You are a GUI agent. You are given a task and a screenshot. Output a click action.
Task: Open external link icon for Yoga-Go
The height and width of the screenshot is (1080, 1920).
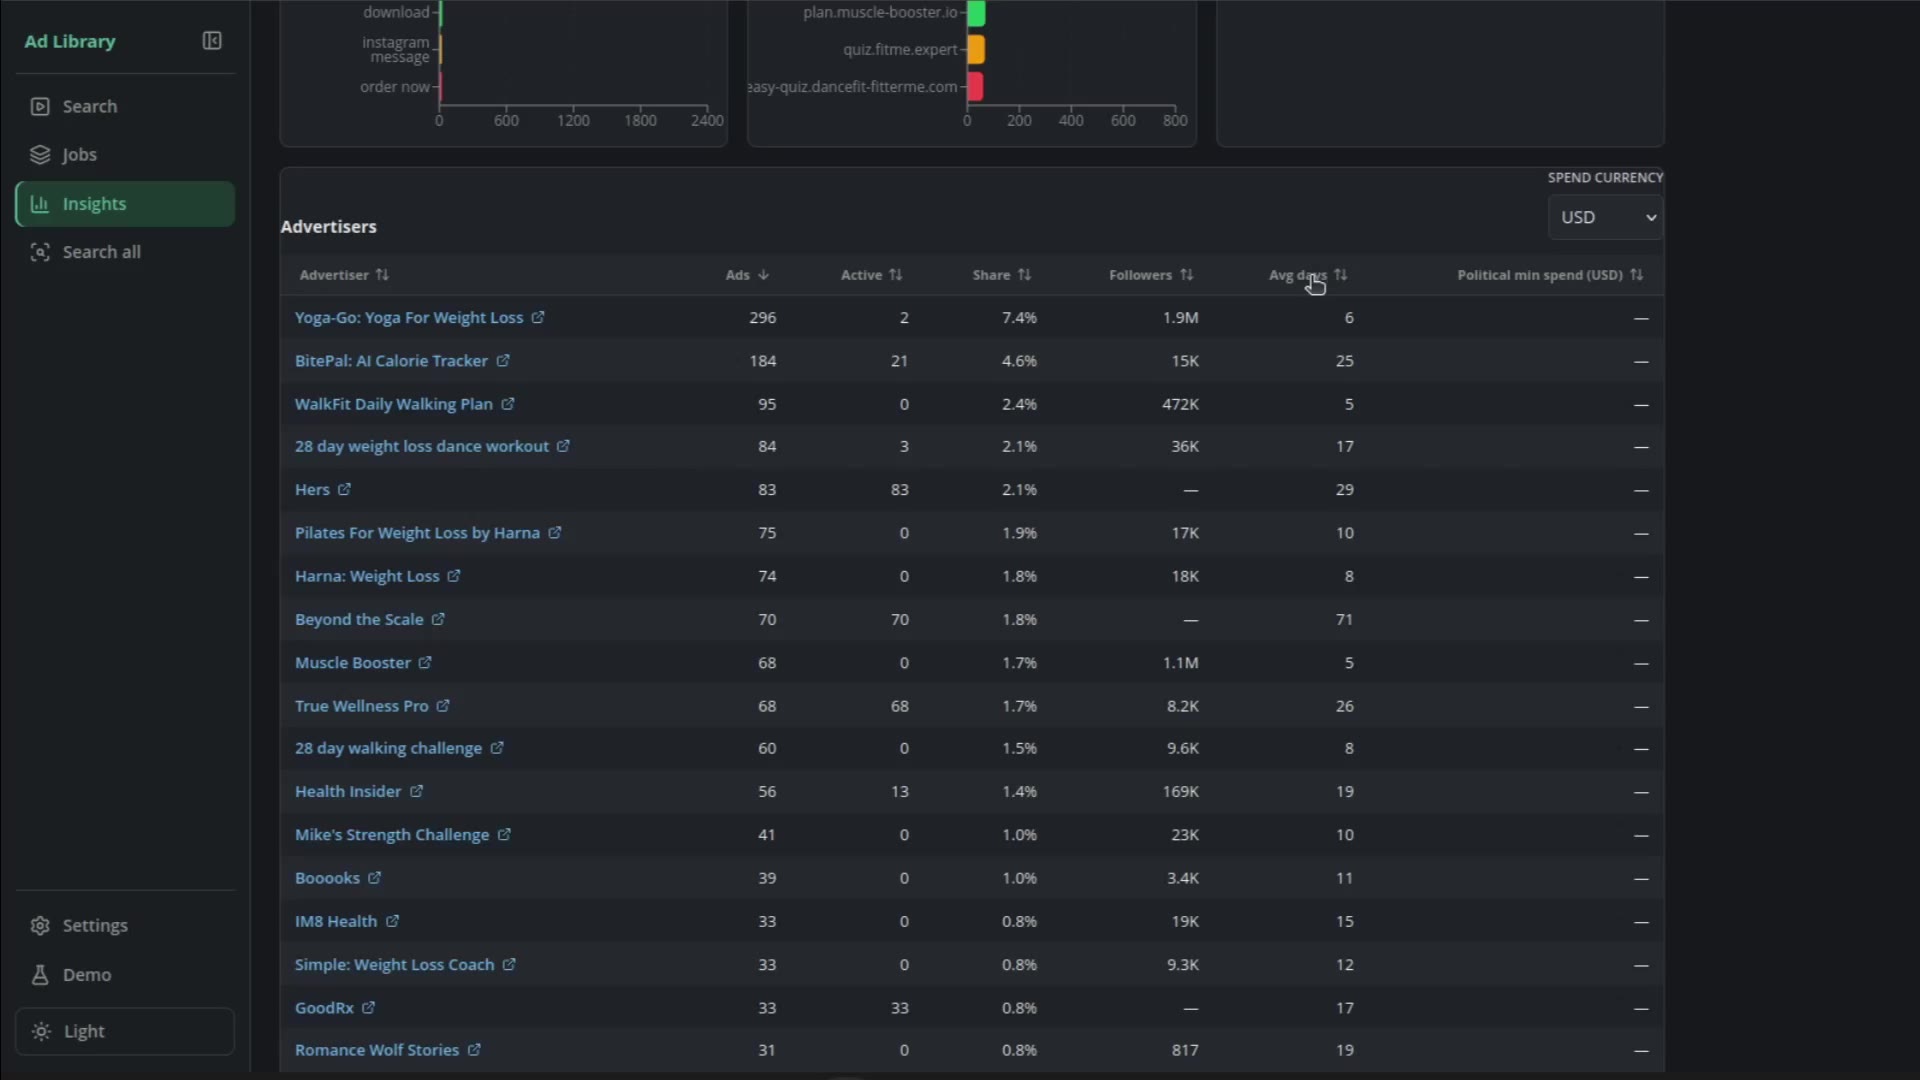click(538, 317)
